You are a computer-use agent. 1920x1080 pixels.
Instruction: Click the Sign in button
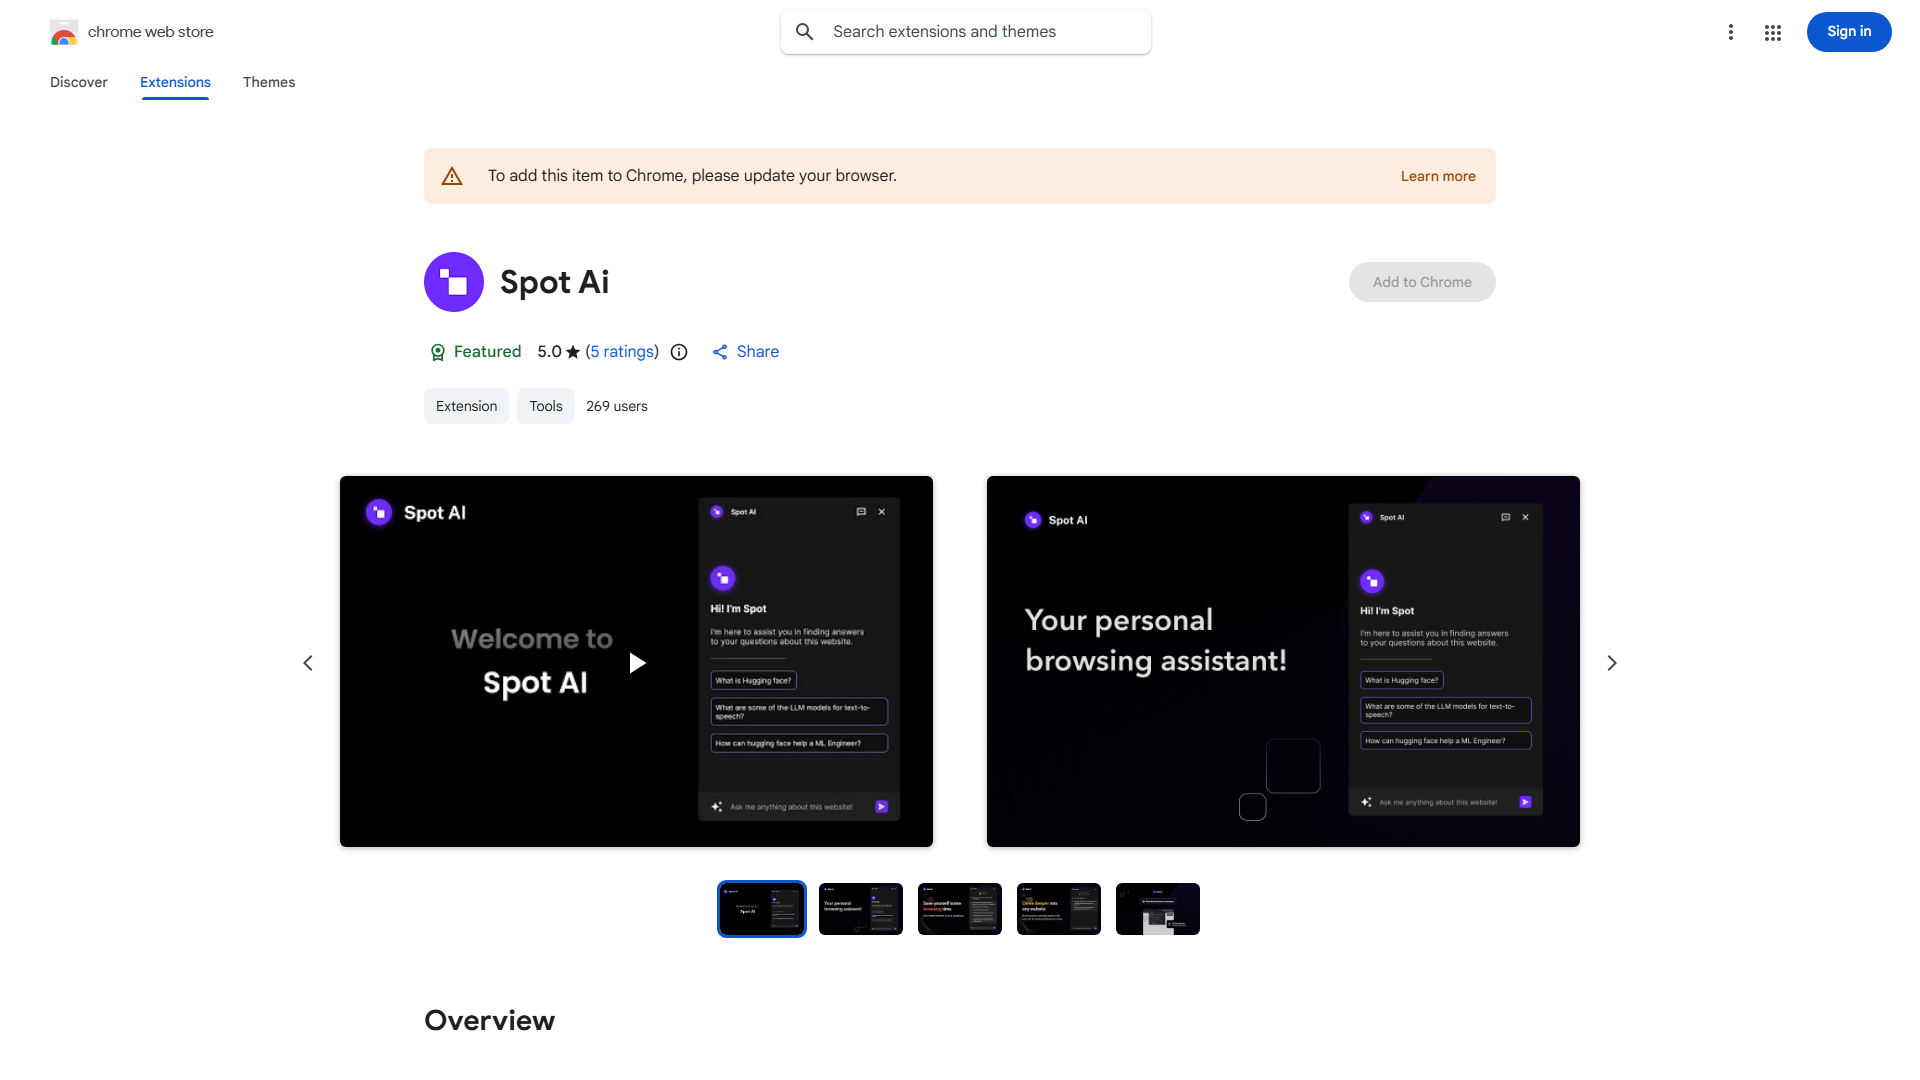(1848, 32)
